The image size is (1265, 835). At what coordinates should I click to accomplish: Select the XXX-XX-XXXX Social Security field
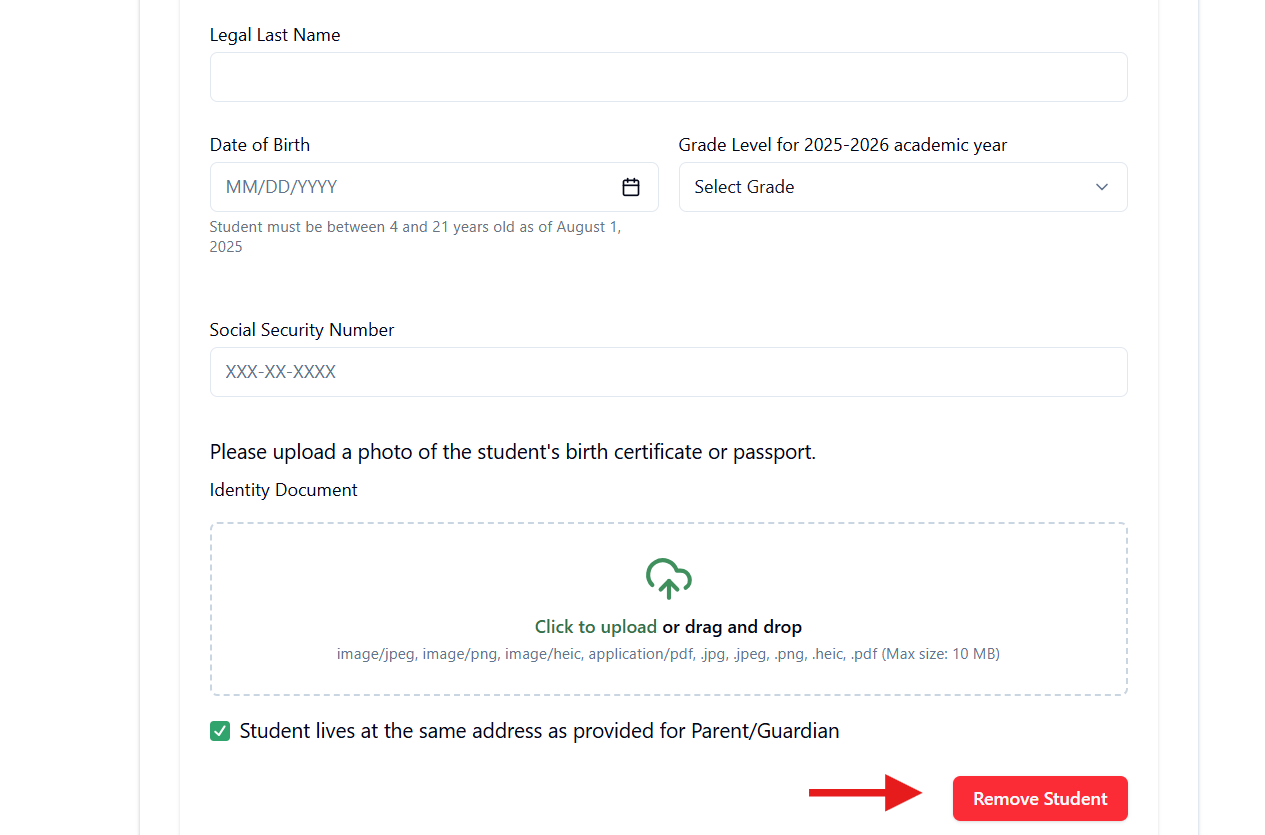(x=669, y=372)
